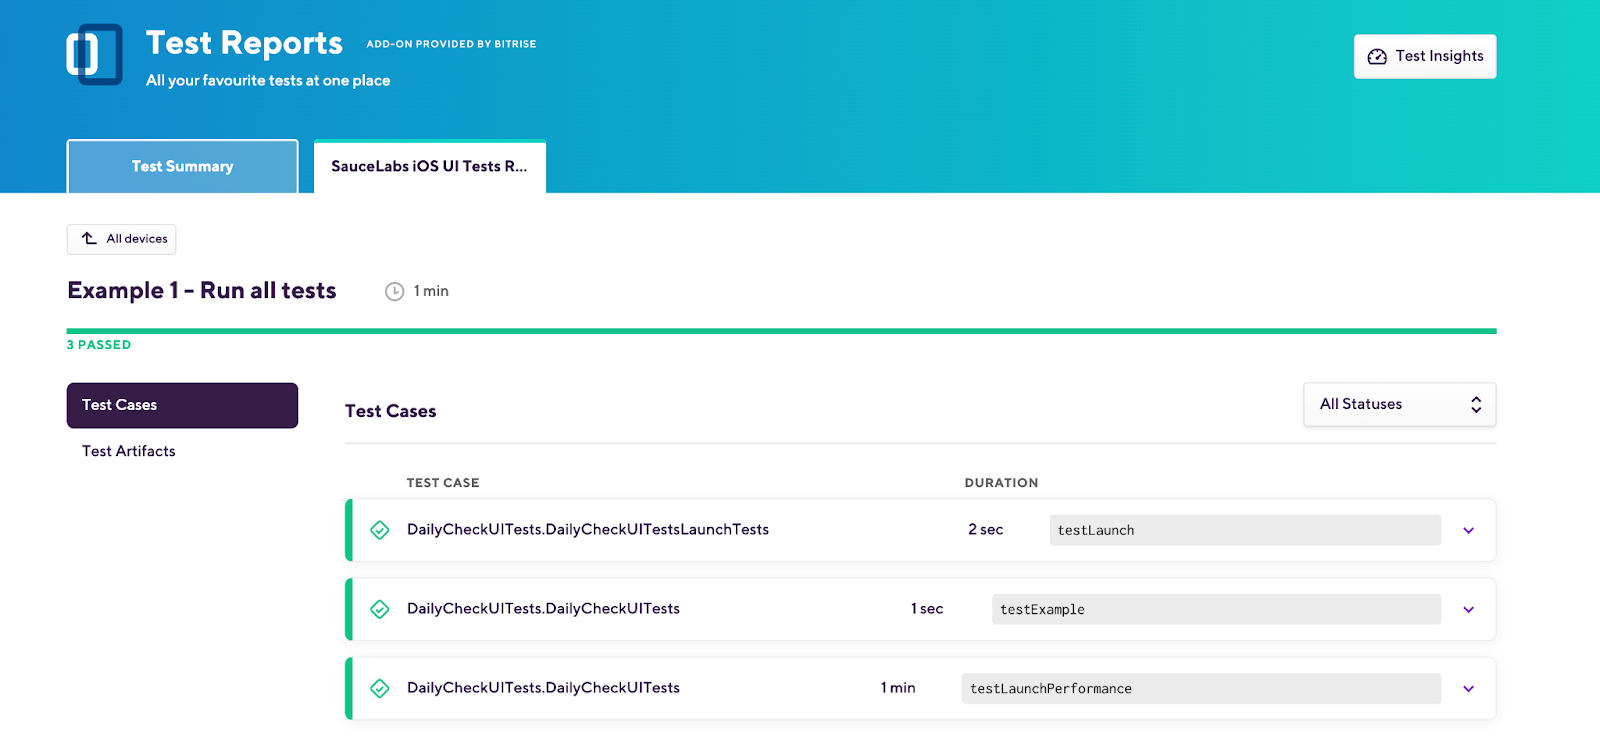Click the Test Reports title
This screenshot has height=748, width=1600.
click(x=244, y=43)
